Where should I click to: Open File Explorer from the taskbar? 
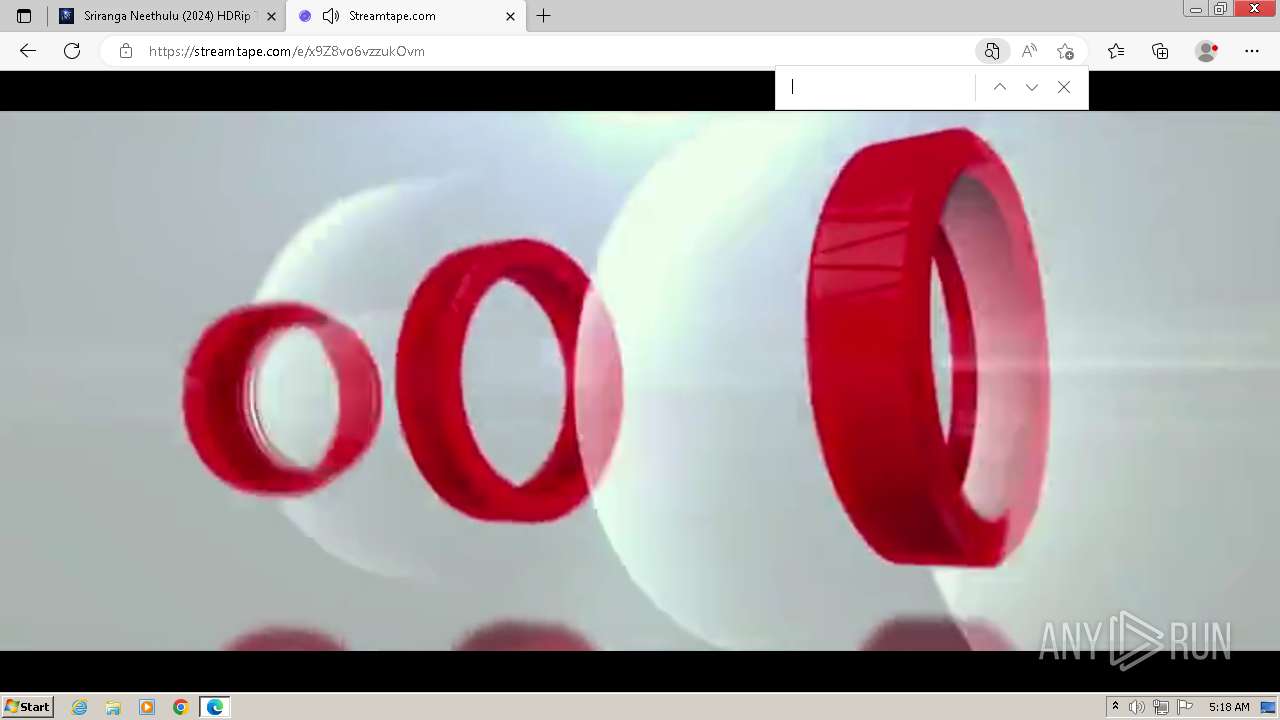coord(113,707)
